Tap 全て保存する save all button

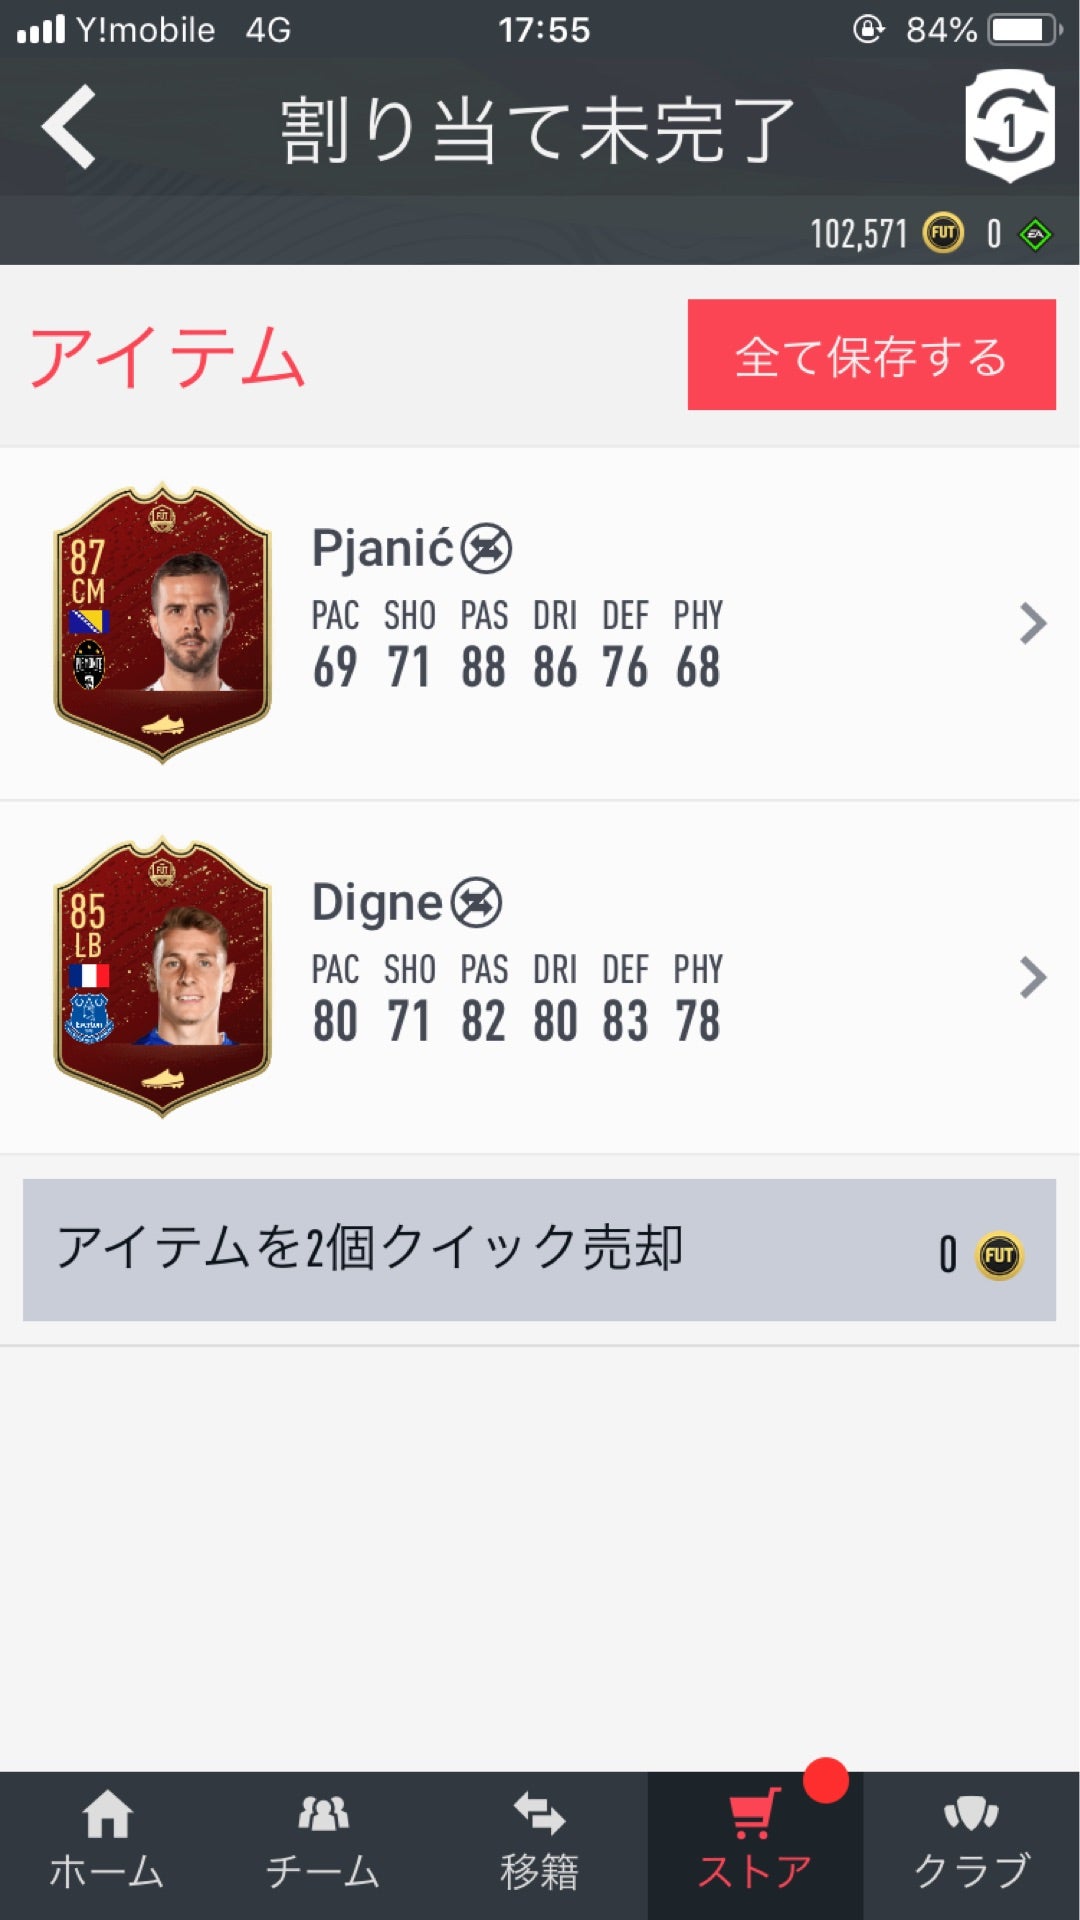[872, 354]
